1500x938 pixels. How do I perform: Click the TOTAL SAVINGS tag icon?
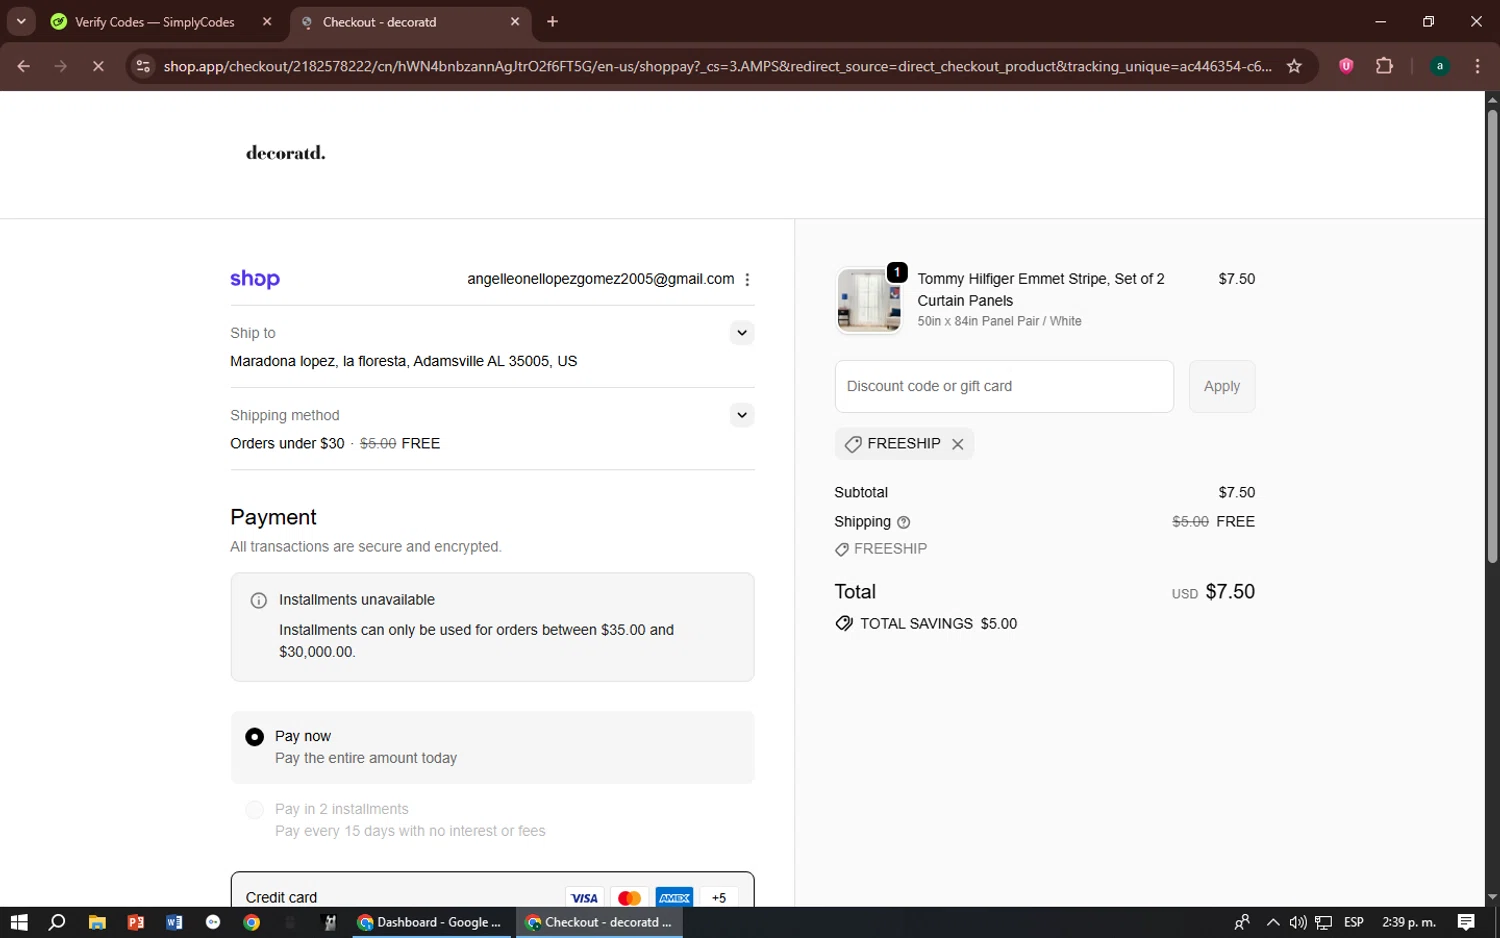[844, 624]
